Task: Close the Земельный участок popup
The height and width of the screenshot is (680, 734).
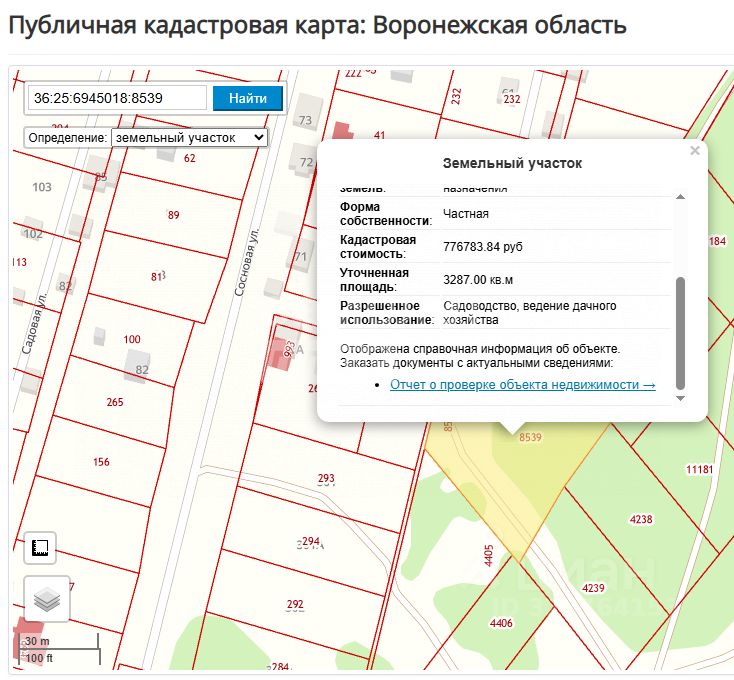Action: point(695,151)
